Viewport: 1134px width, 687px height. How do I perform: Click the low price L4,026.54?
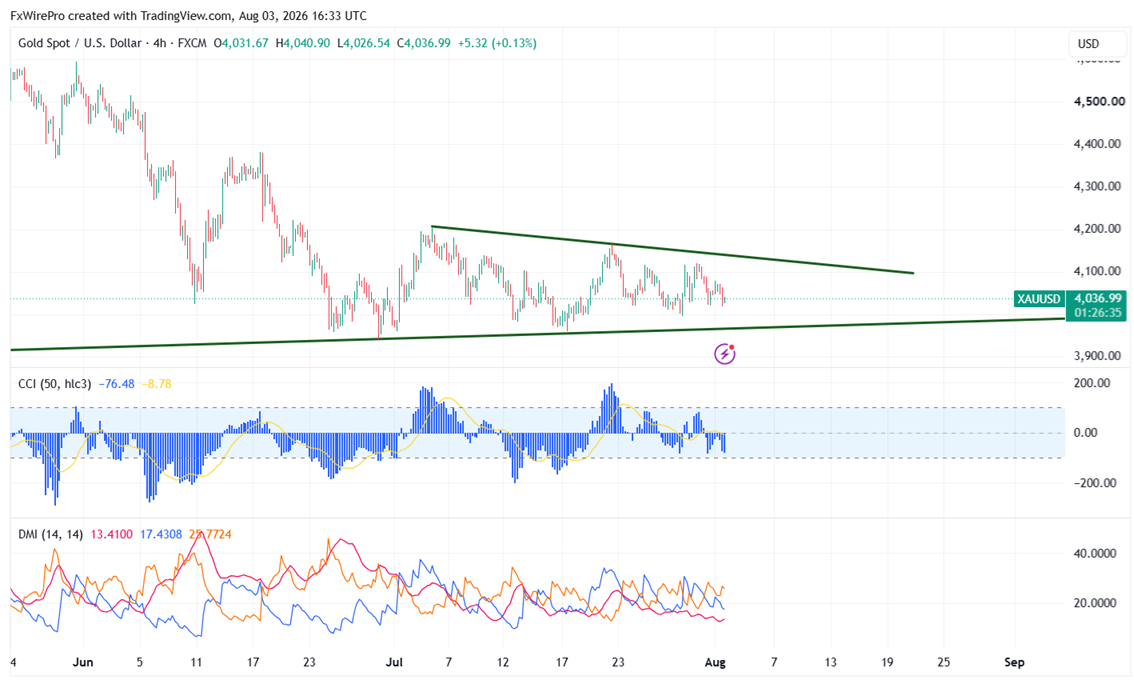point(364,43)
